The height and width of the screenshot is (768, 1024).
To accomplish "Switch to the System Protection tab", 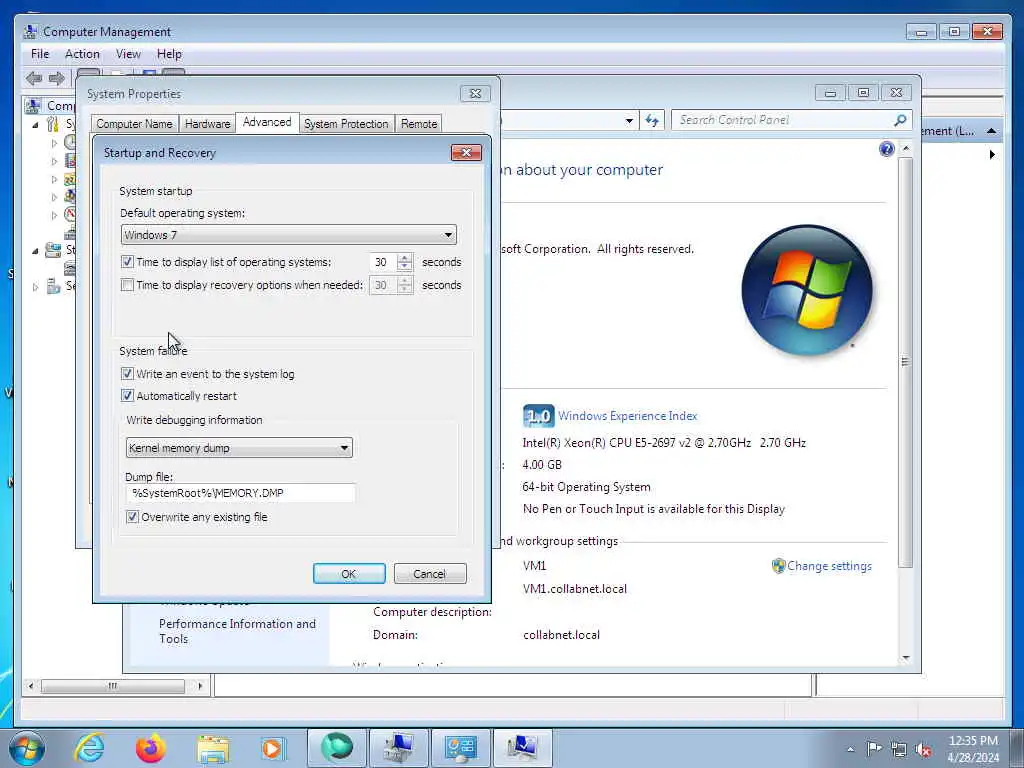I will [346, 123].
